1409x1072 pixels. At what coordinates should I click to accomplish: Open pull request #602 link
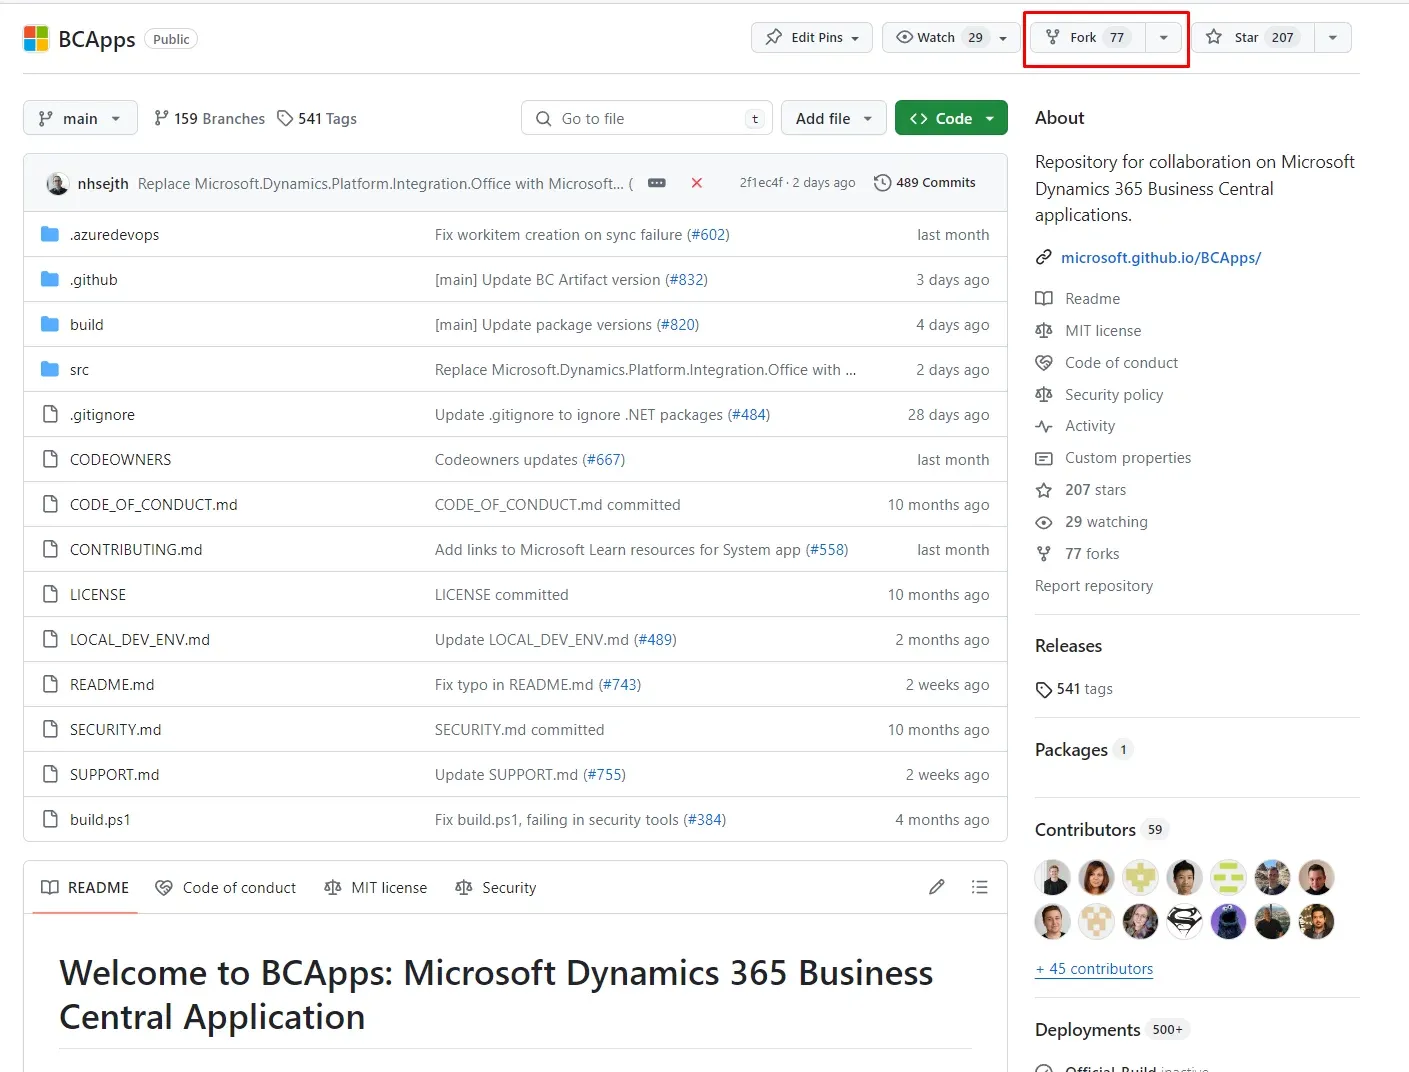click(x=708, y=235)
